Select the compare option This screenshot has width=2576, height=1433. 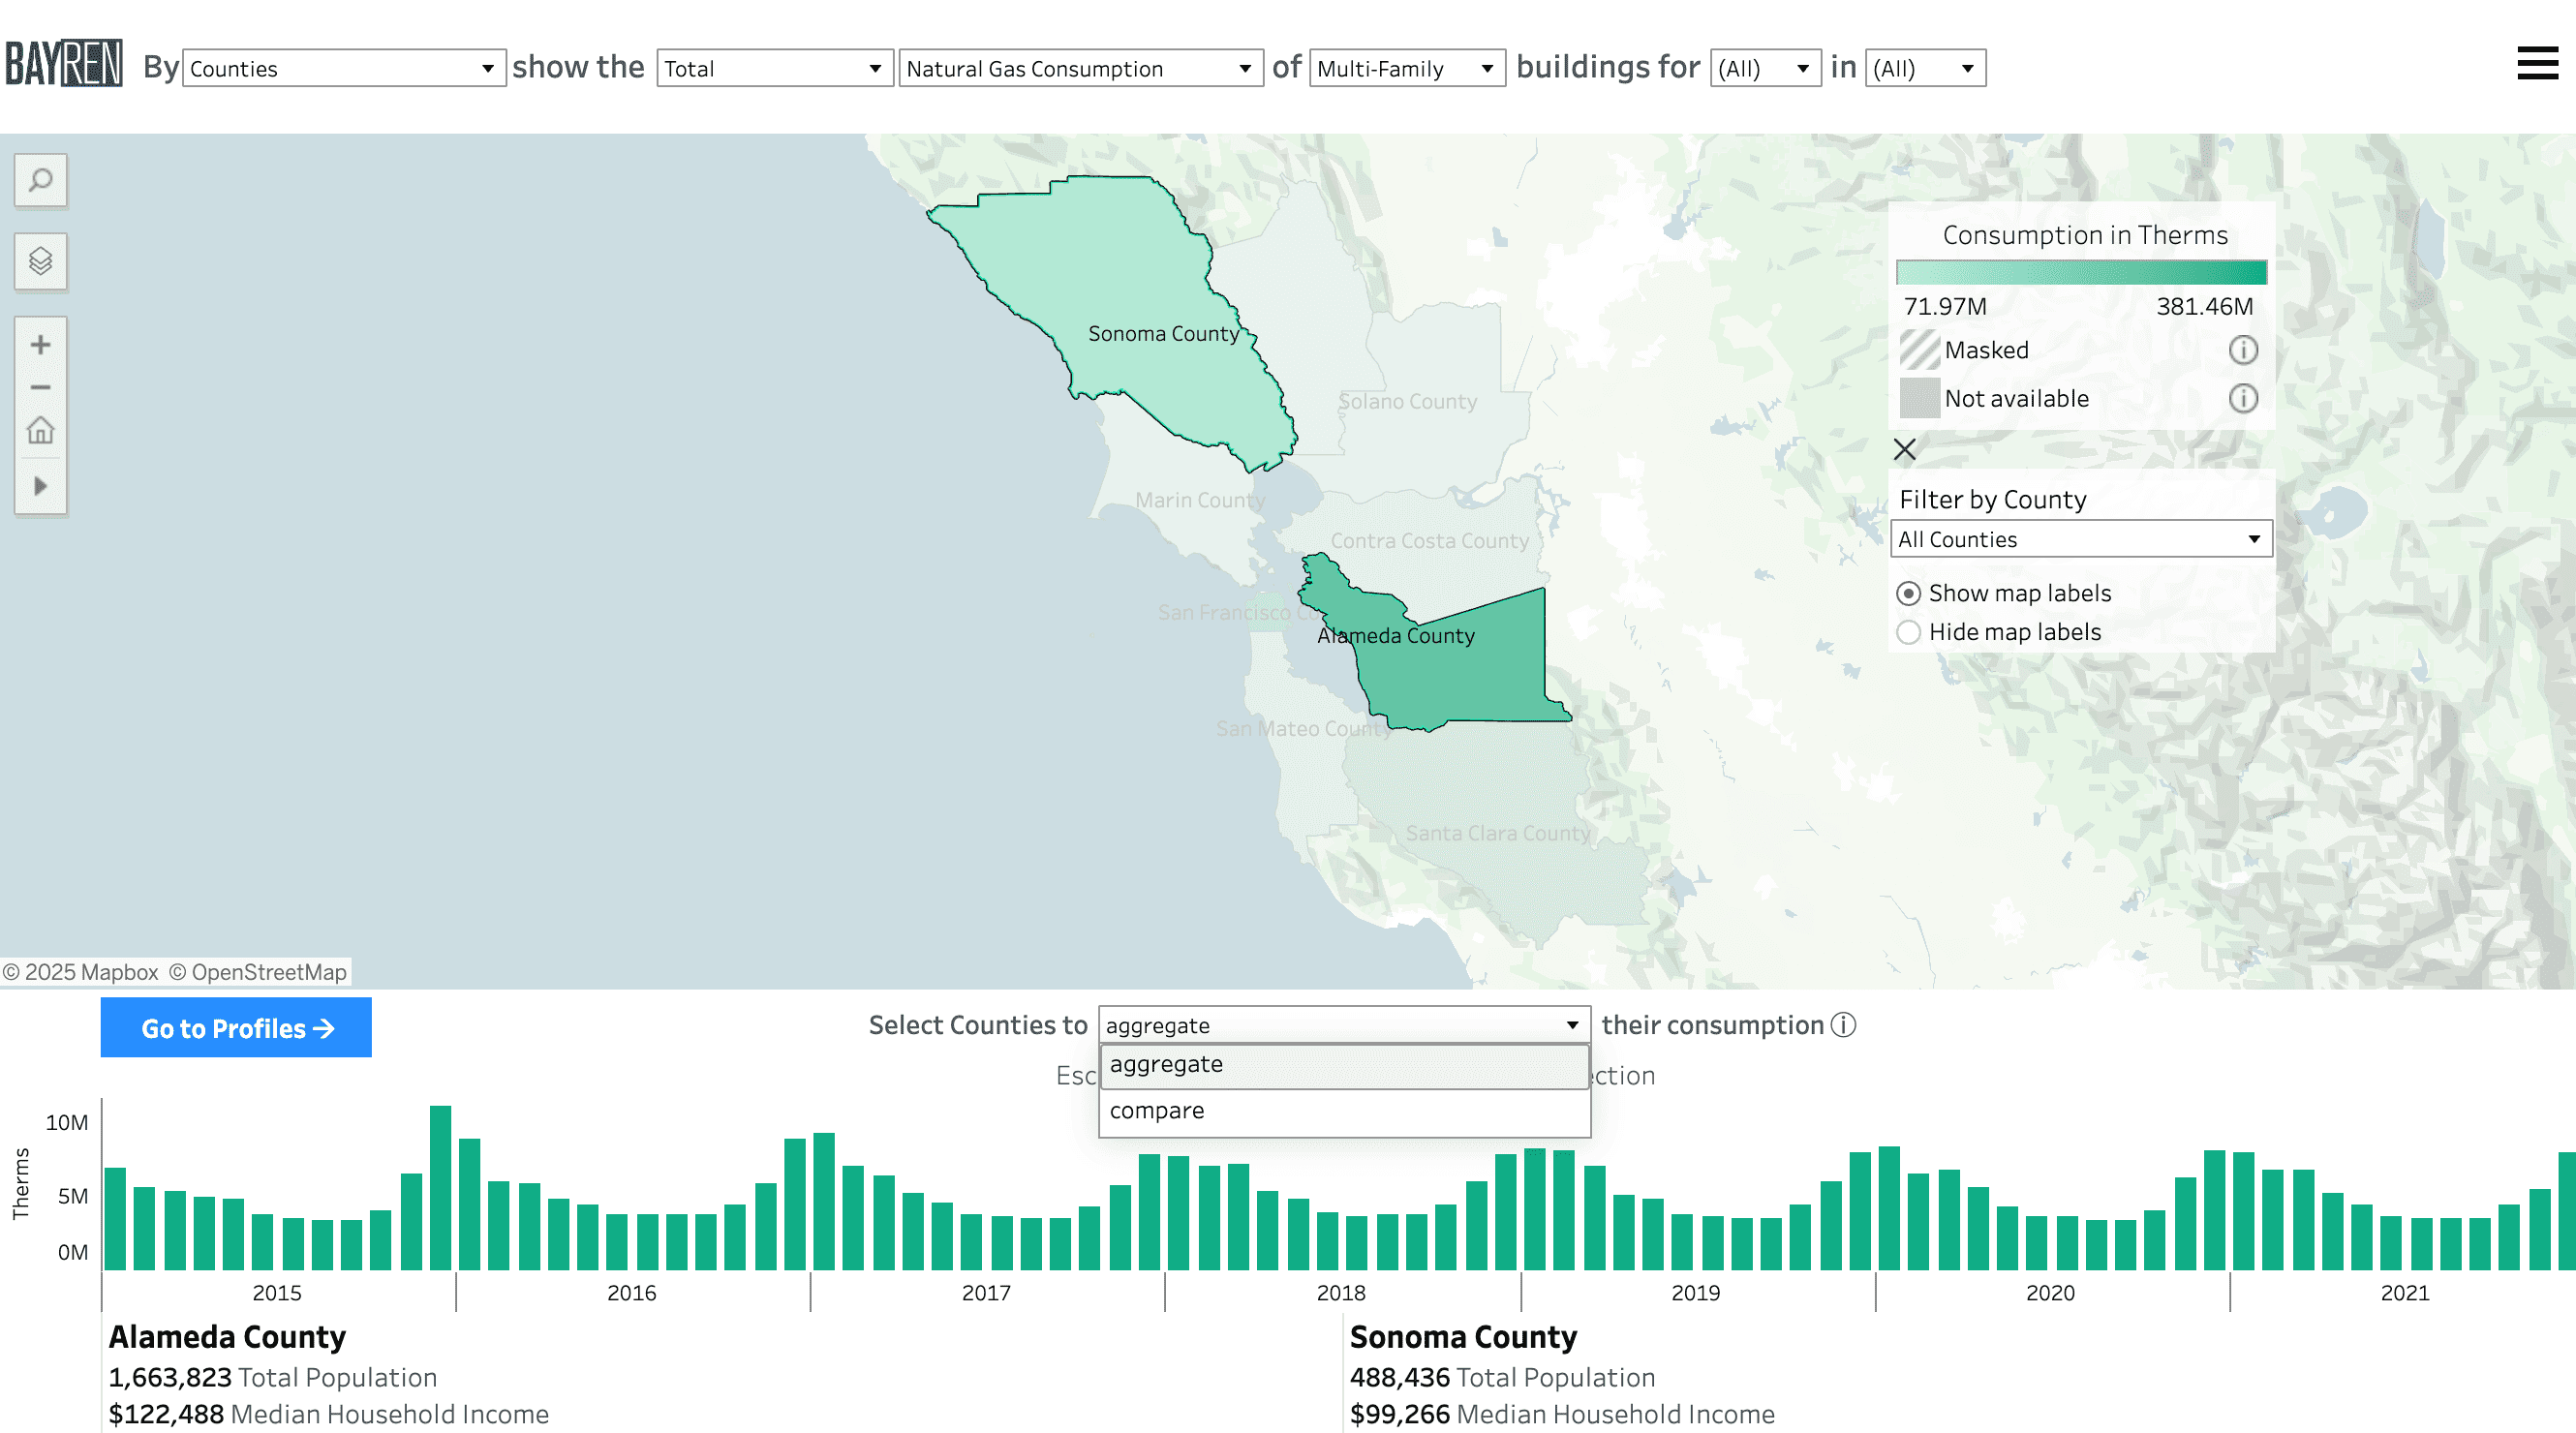(1344, 1111)
